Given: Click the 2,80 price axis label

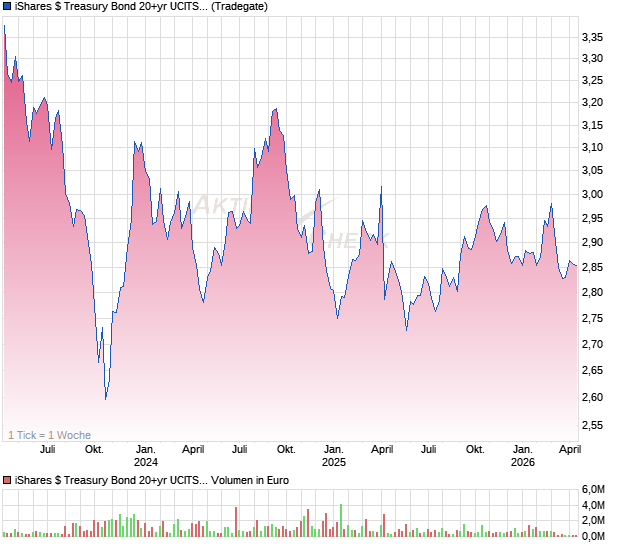Looking at the screenshot, I should pos(593,292).
